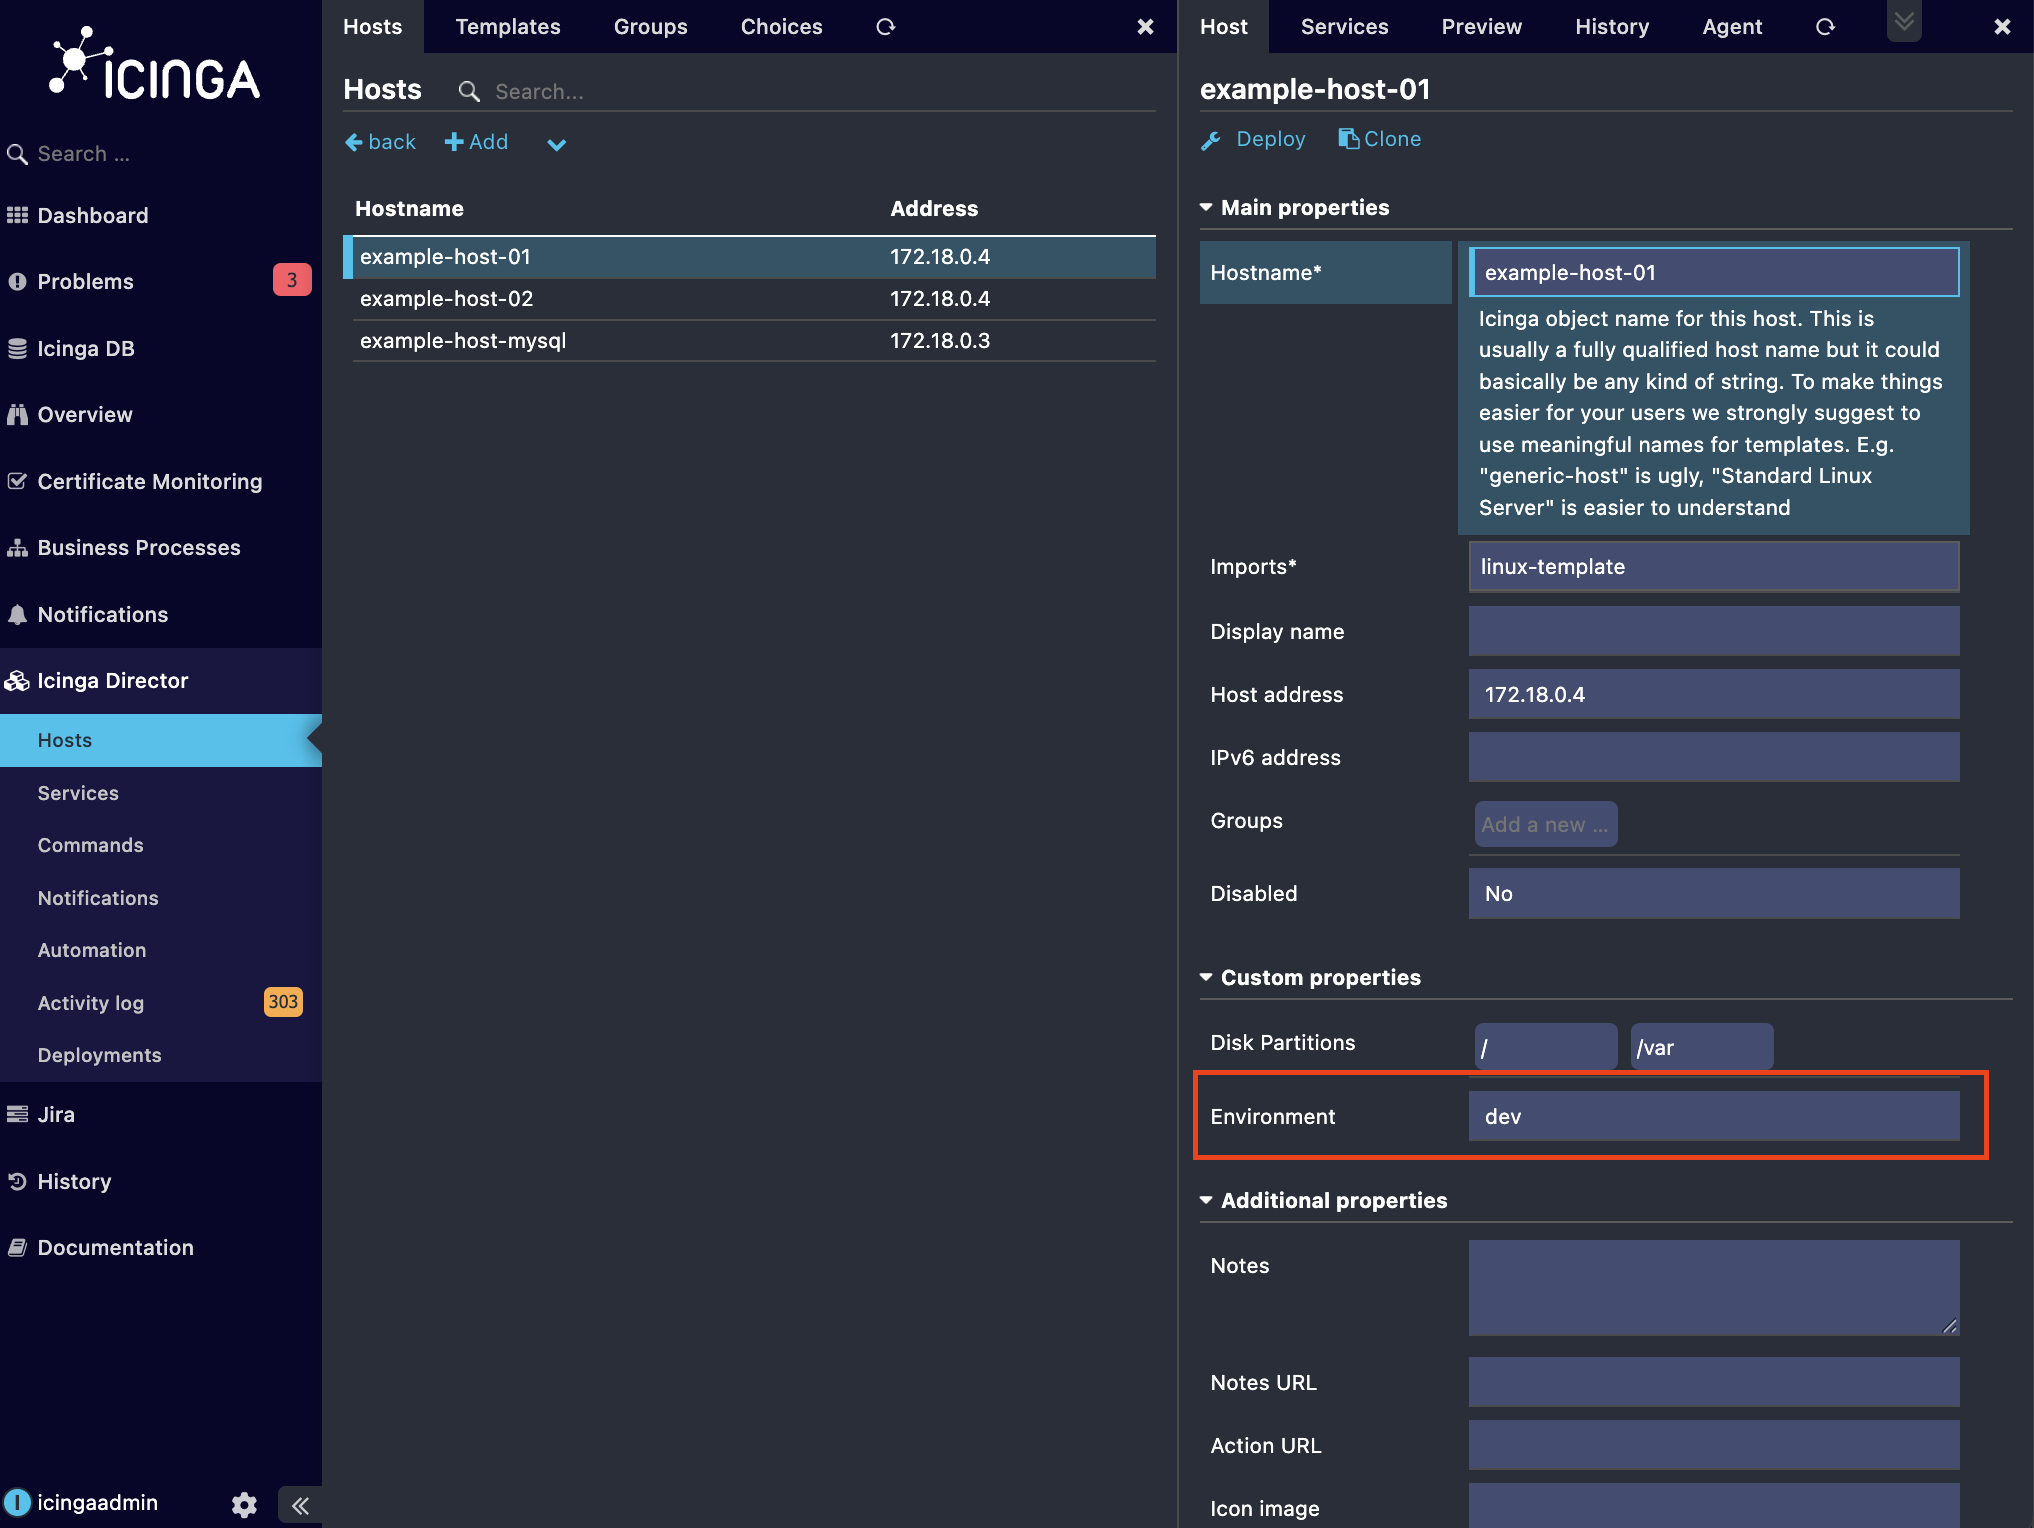Click the Problems count badge 3
The height and width of the screenshot is (1528, 2034).
pyautogui.click(x=291, y=280)
